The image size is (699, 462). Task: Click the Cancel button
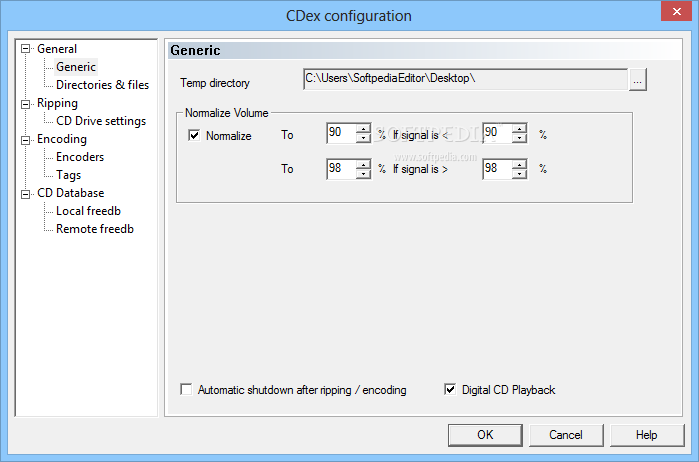pyautogui.click(x=566, y=435)
